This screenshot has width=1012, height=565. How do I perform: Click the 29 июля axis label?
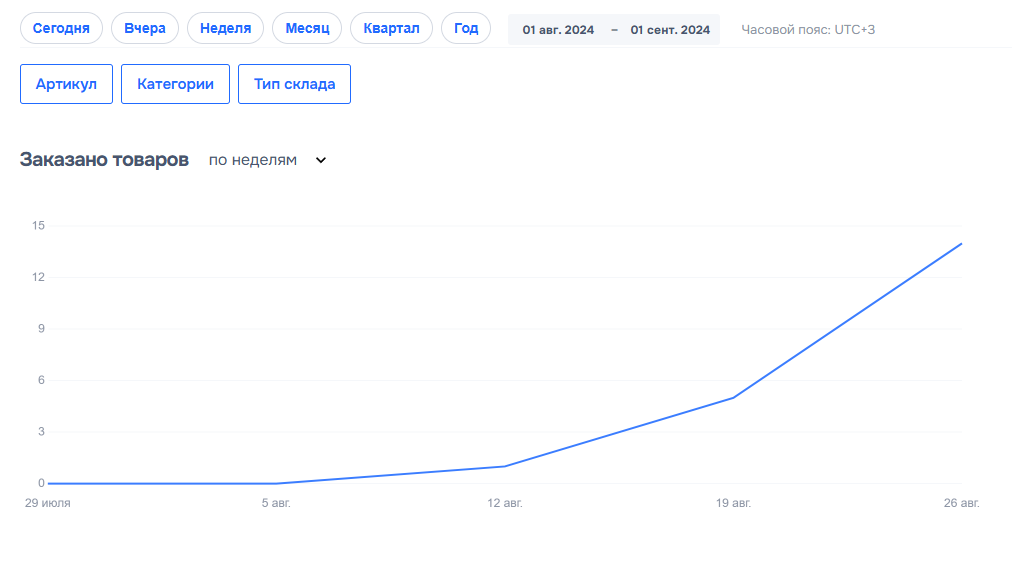[x=48, y=503]
